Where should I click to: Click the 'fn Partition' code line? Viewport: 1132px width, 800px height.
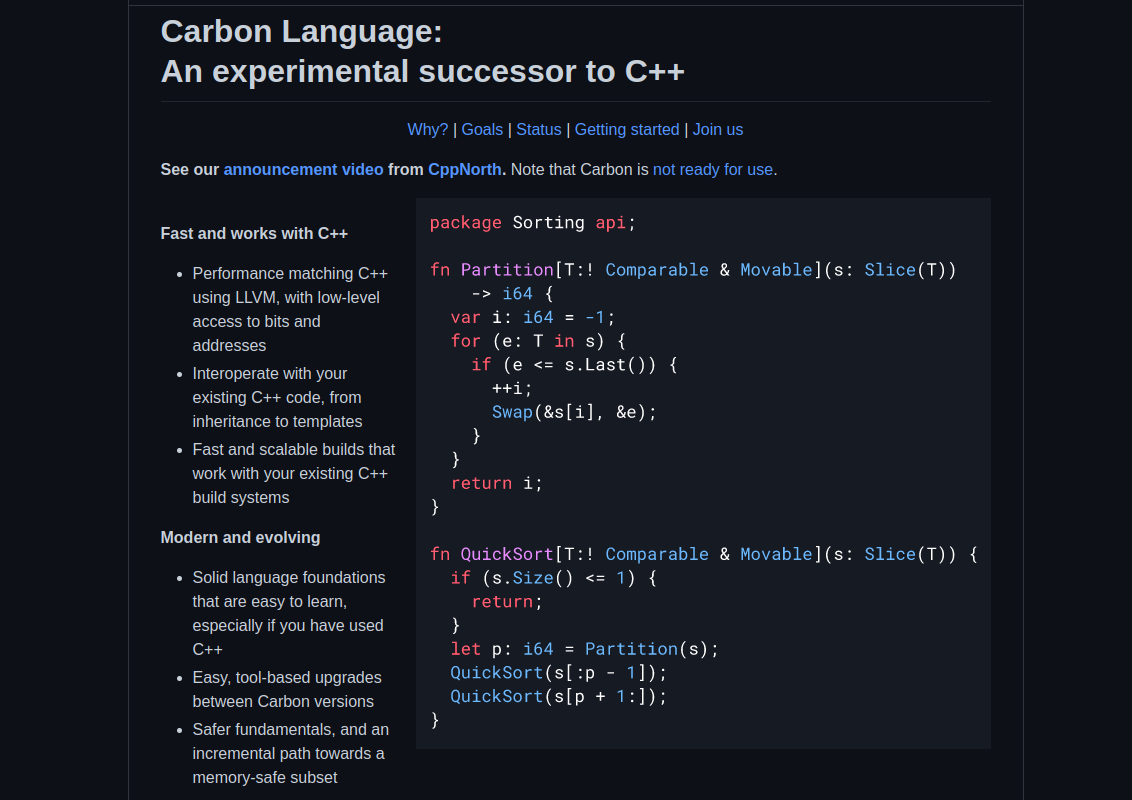693,270
